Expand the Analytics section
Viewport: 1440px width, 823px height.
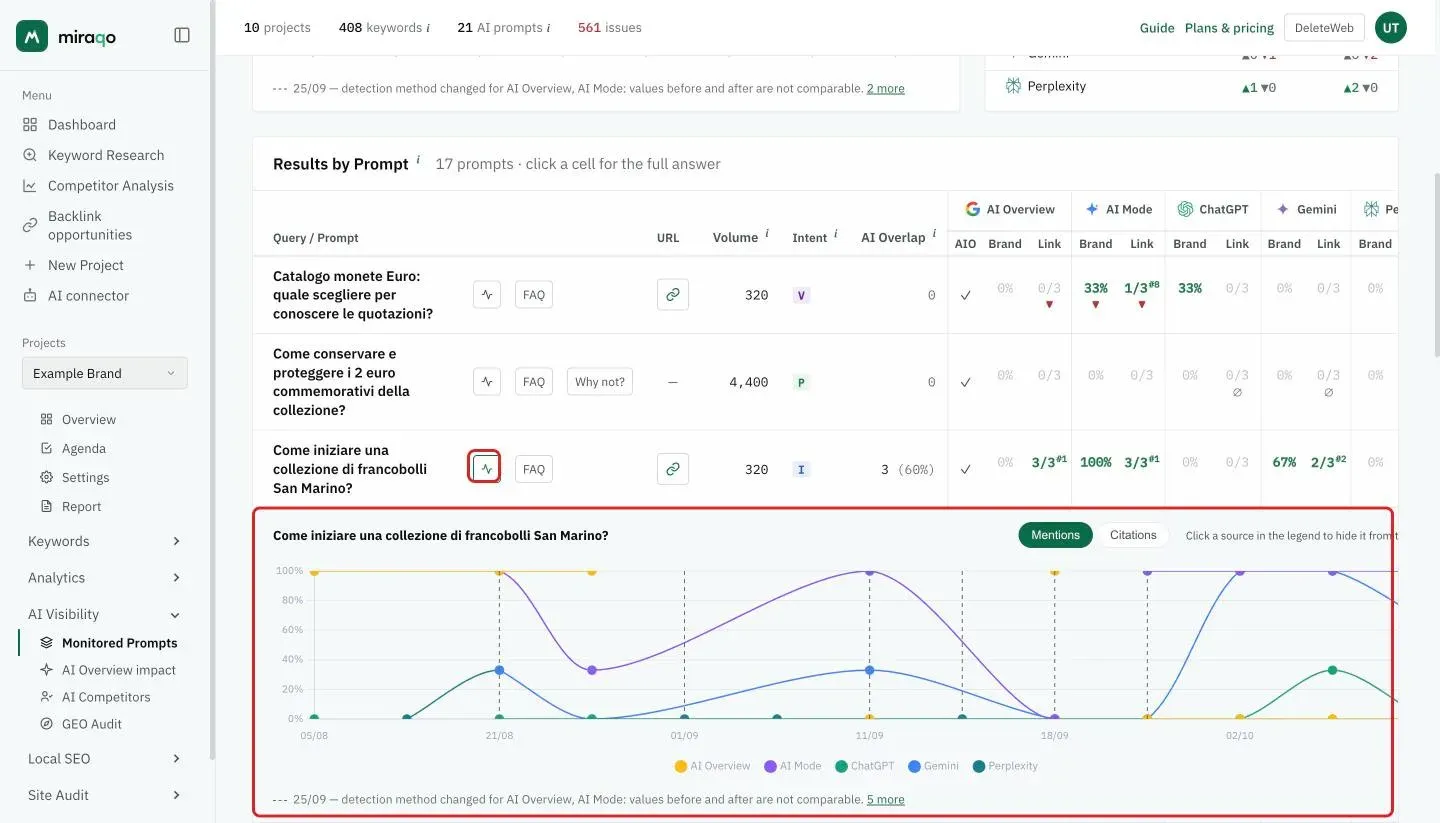[105, 577]
